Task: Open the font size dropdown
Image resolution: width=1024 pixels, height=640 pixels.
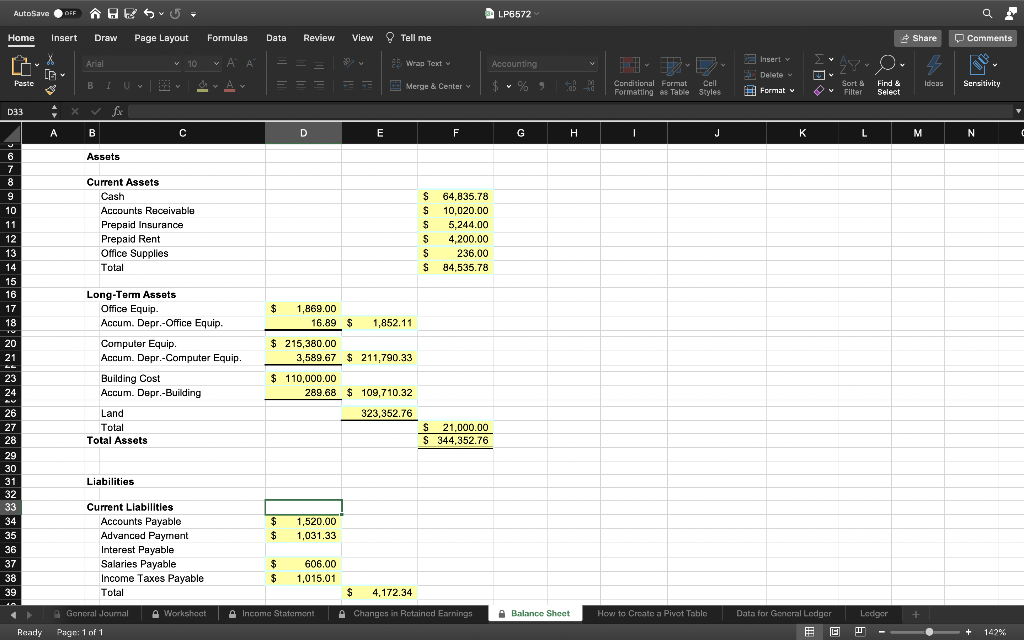Action: pos(216,63)
